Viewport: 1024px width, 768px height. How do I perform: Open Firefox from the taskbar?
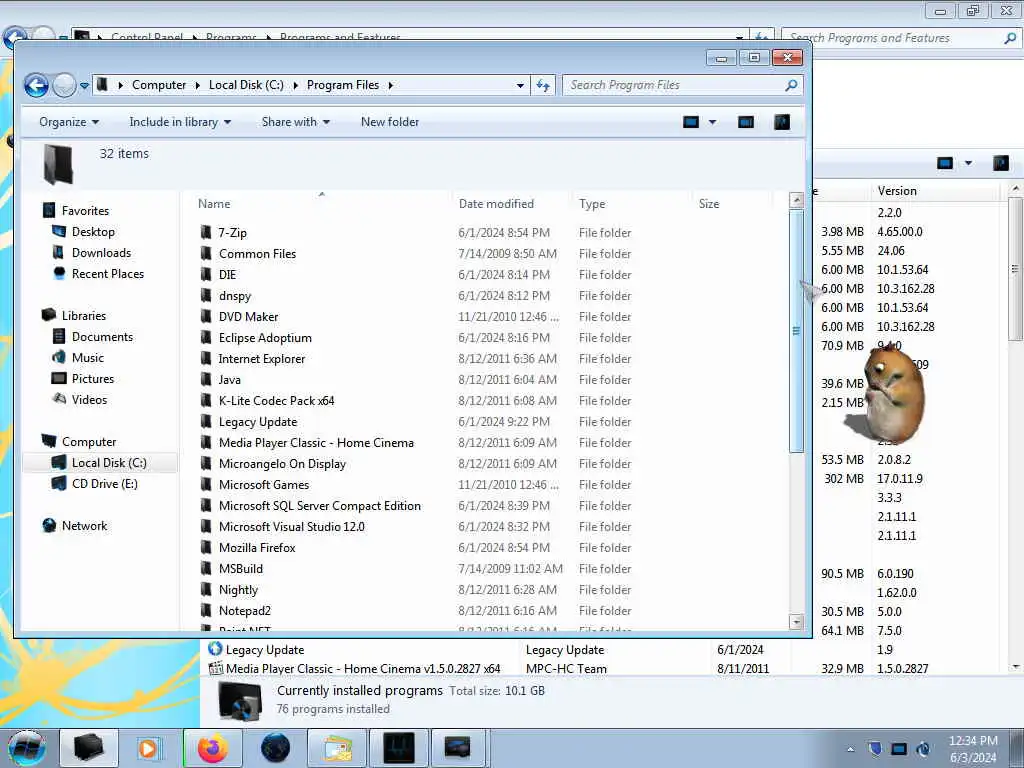pos(212,748)
